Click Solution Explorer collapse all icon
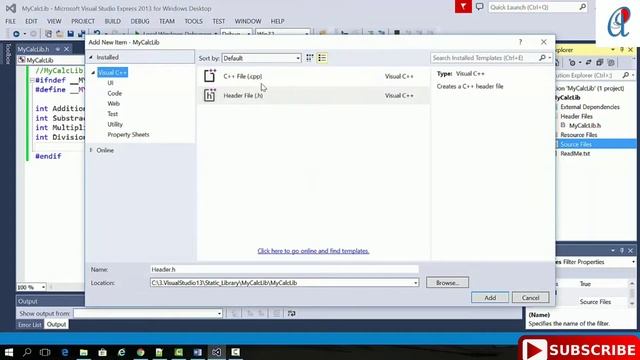Screen dimensions: 640x360 pyautogui.click(x=600, y=63)
